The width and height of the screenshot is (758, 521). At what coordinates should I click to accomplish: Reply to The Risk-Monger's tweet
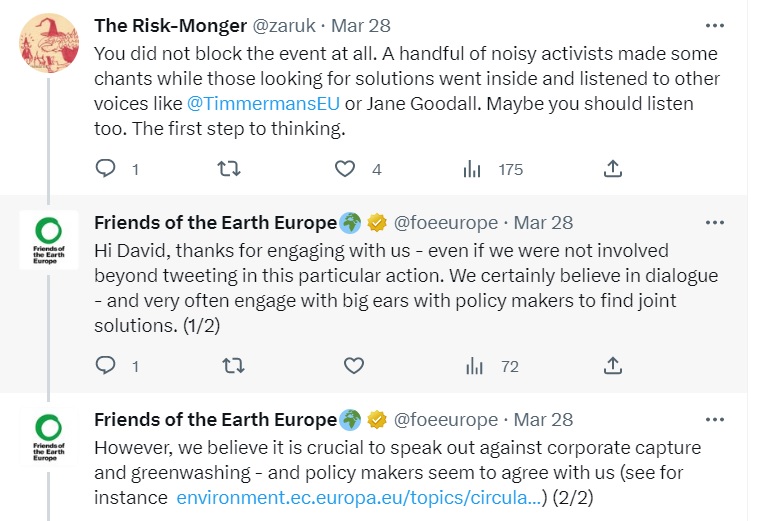coord(106,169)
